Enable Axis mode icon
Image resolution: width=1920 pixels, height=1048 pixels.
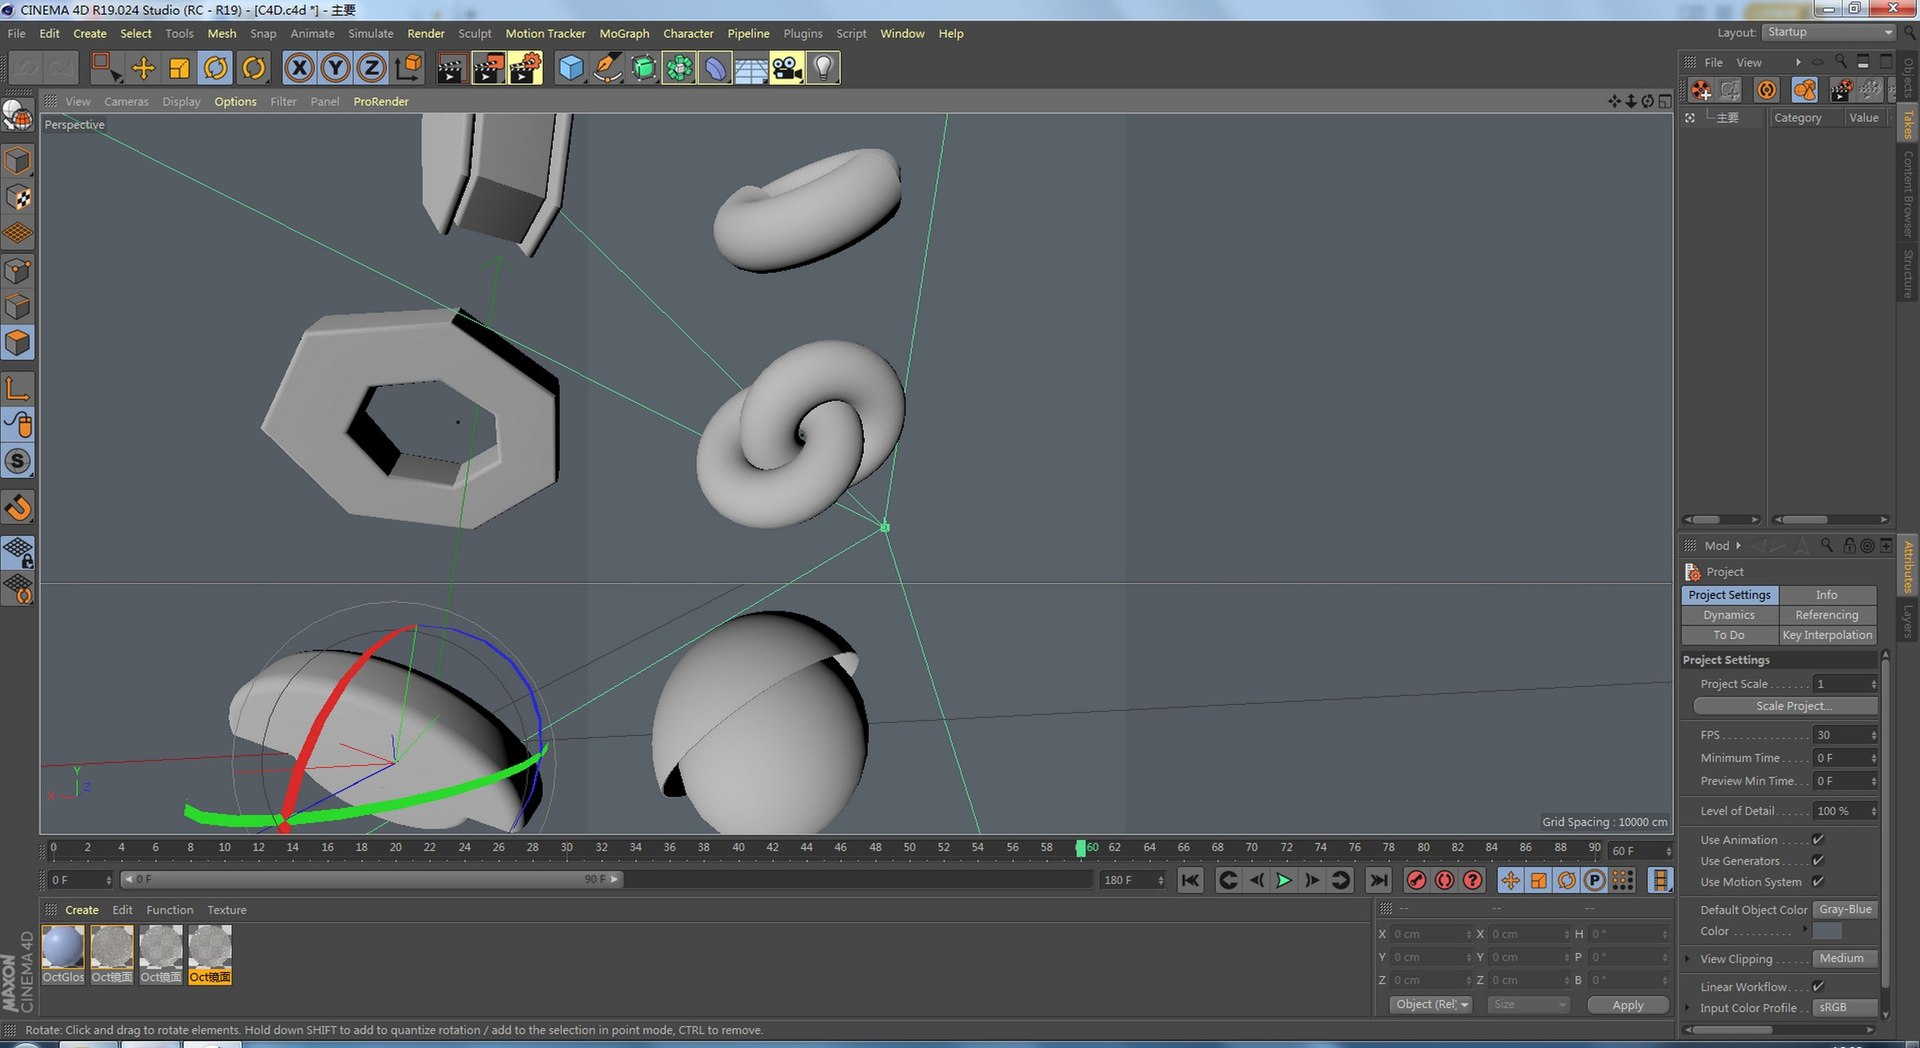18,389
